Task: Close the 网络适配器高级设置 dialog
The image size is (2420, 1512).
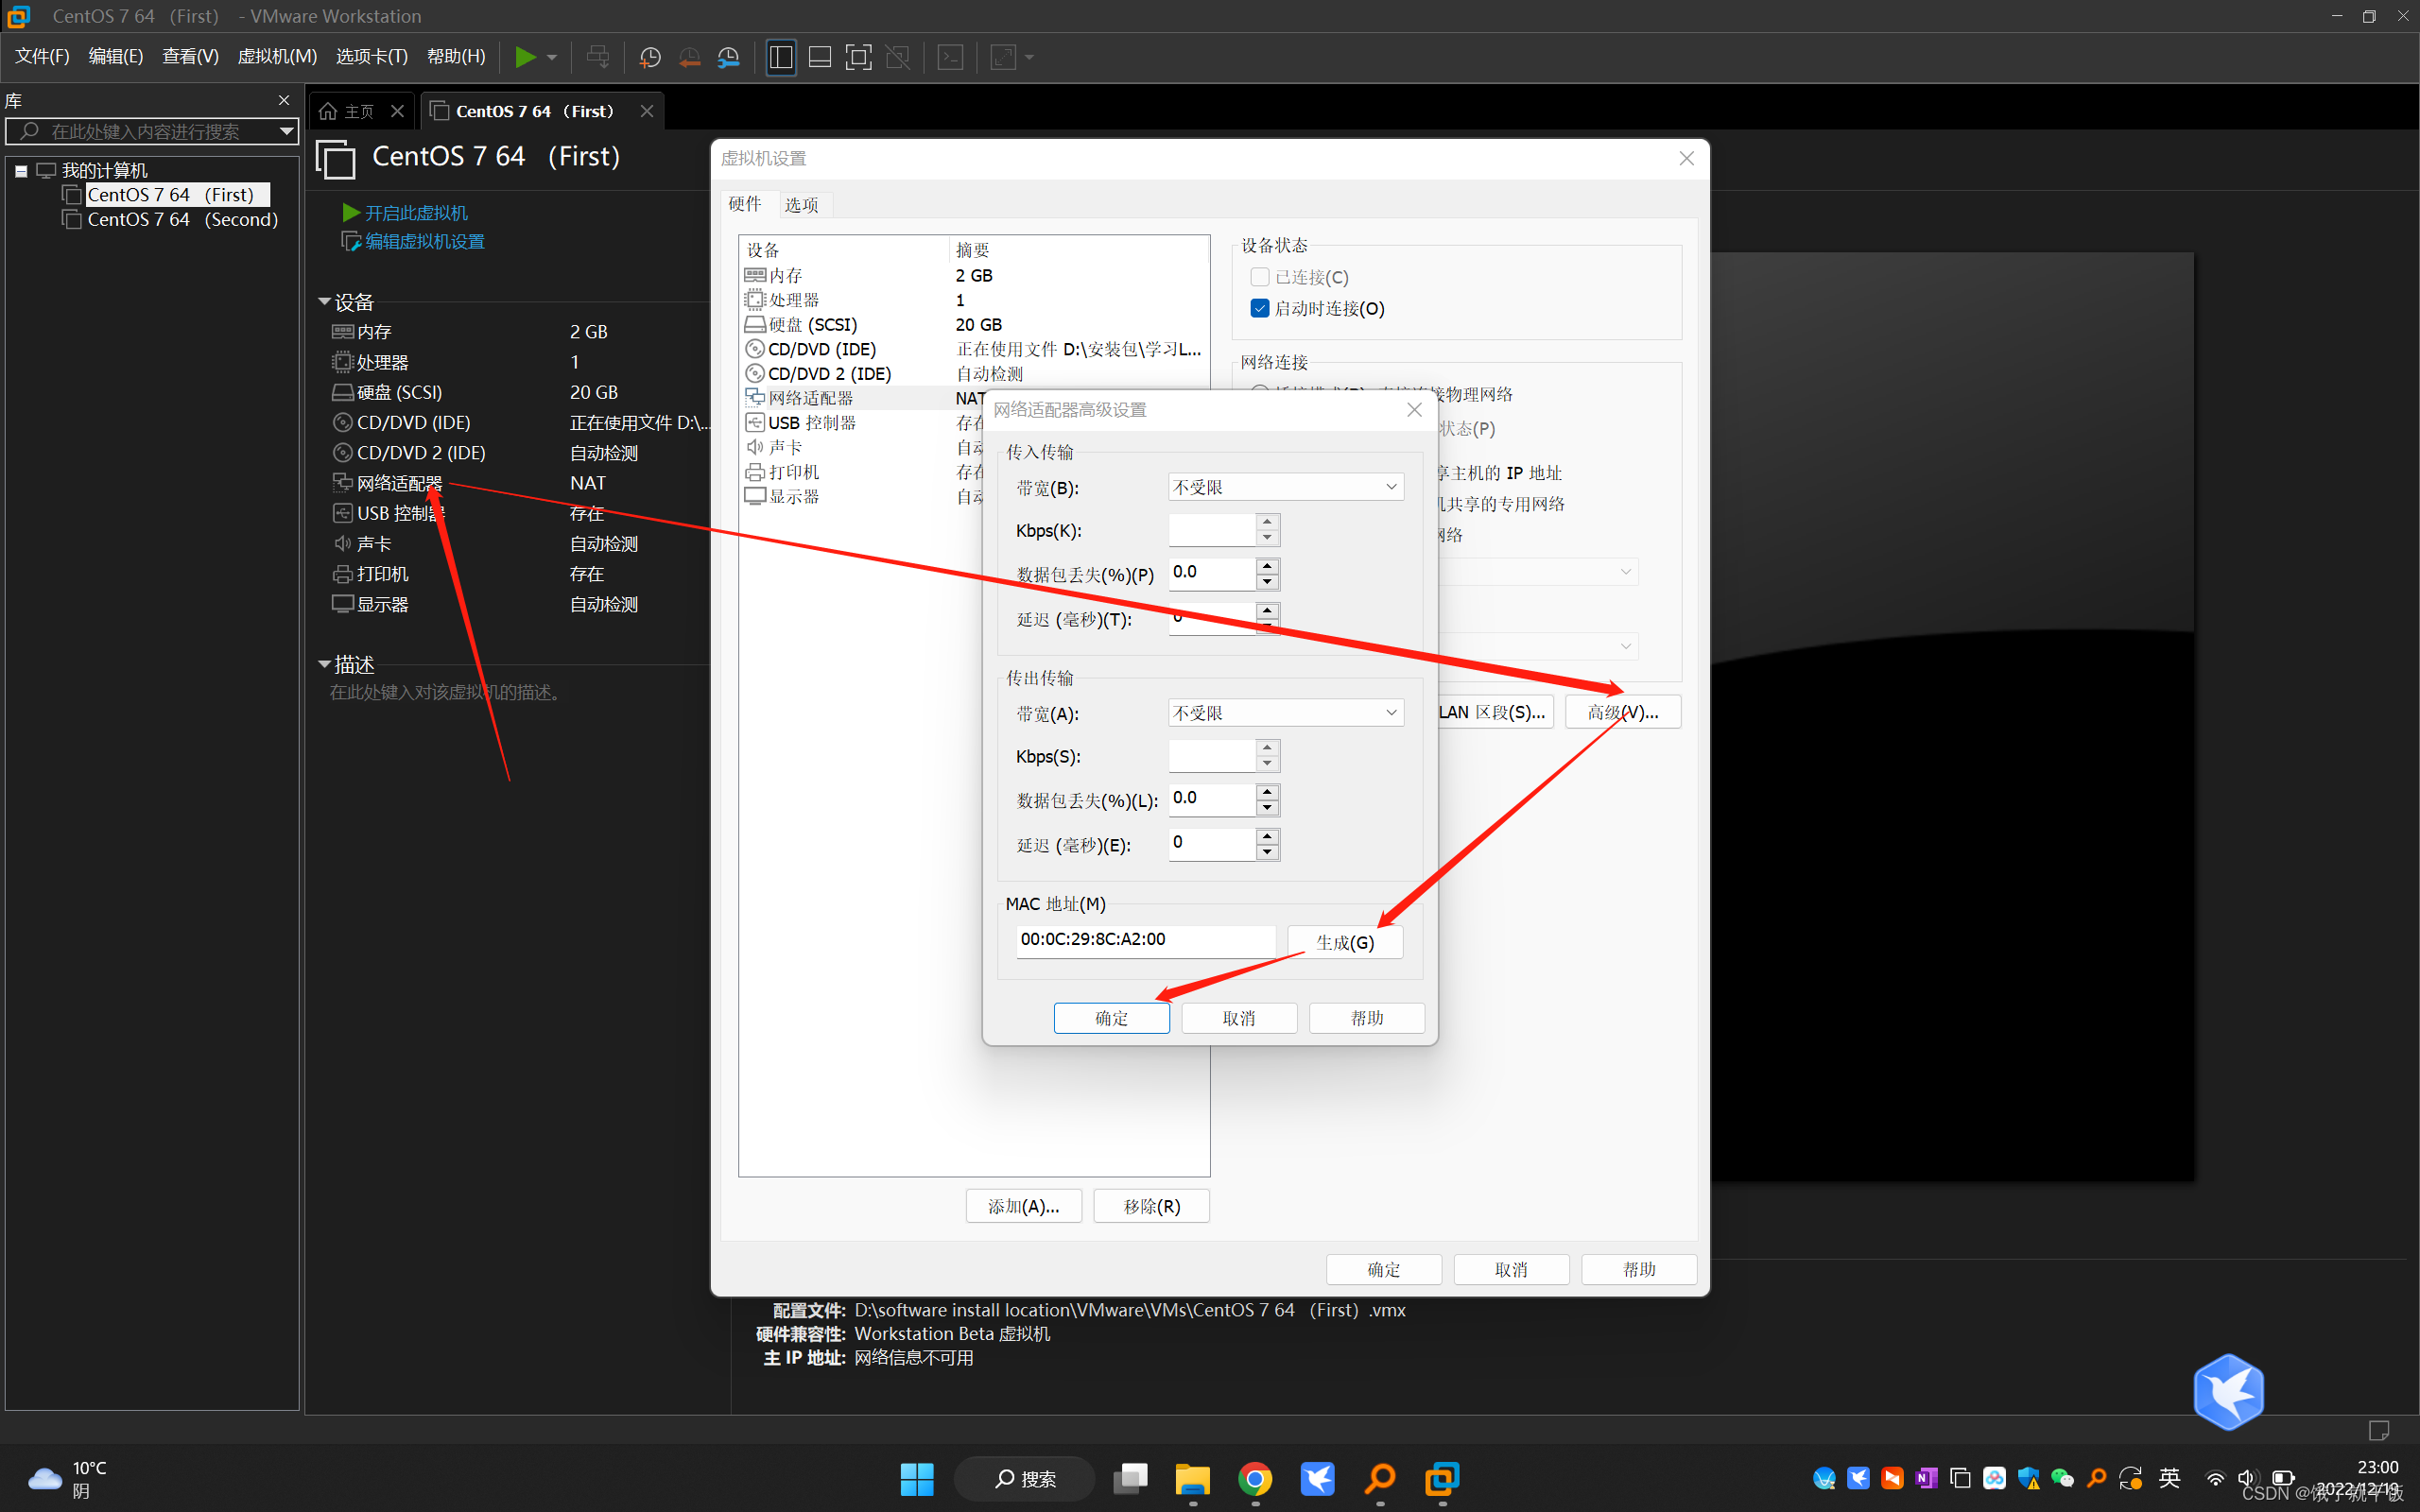Action: 1414,410
